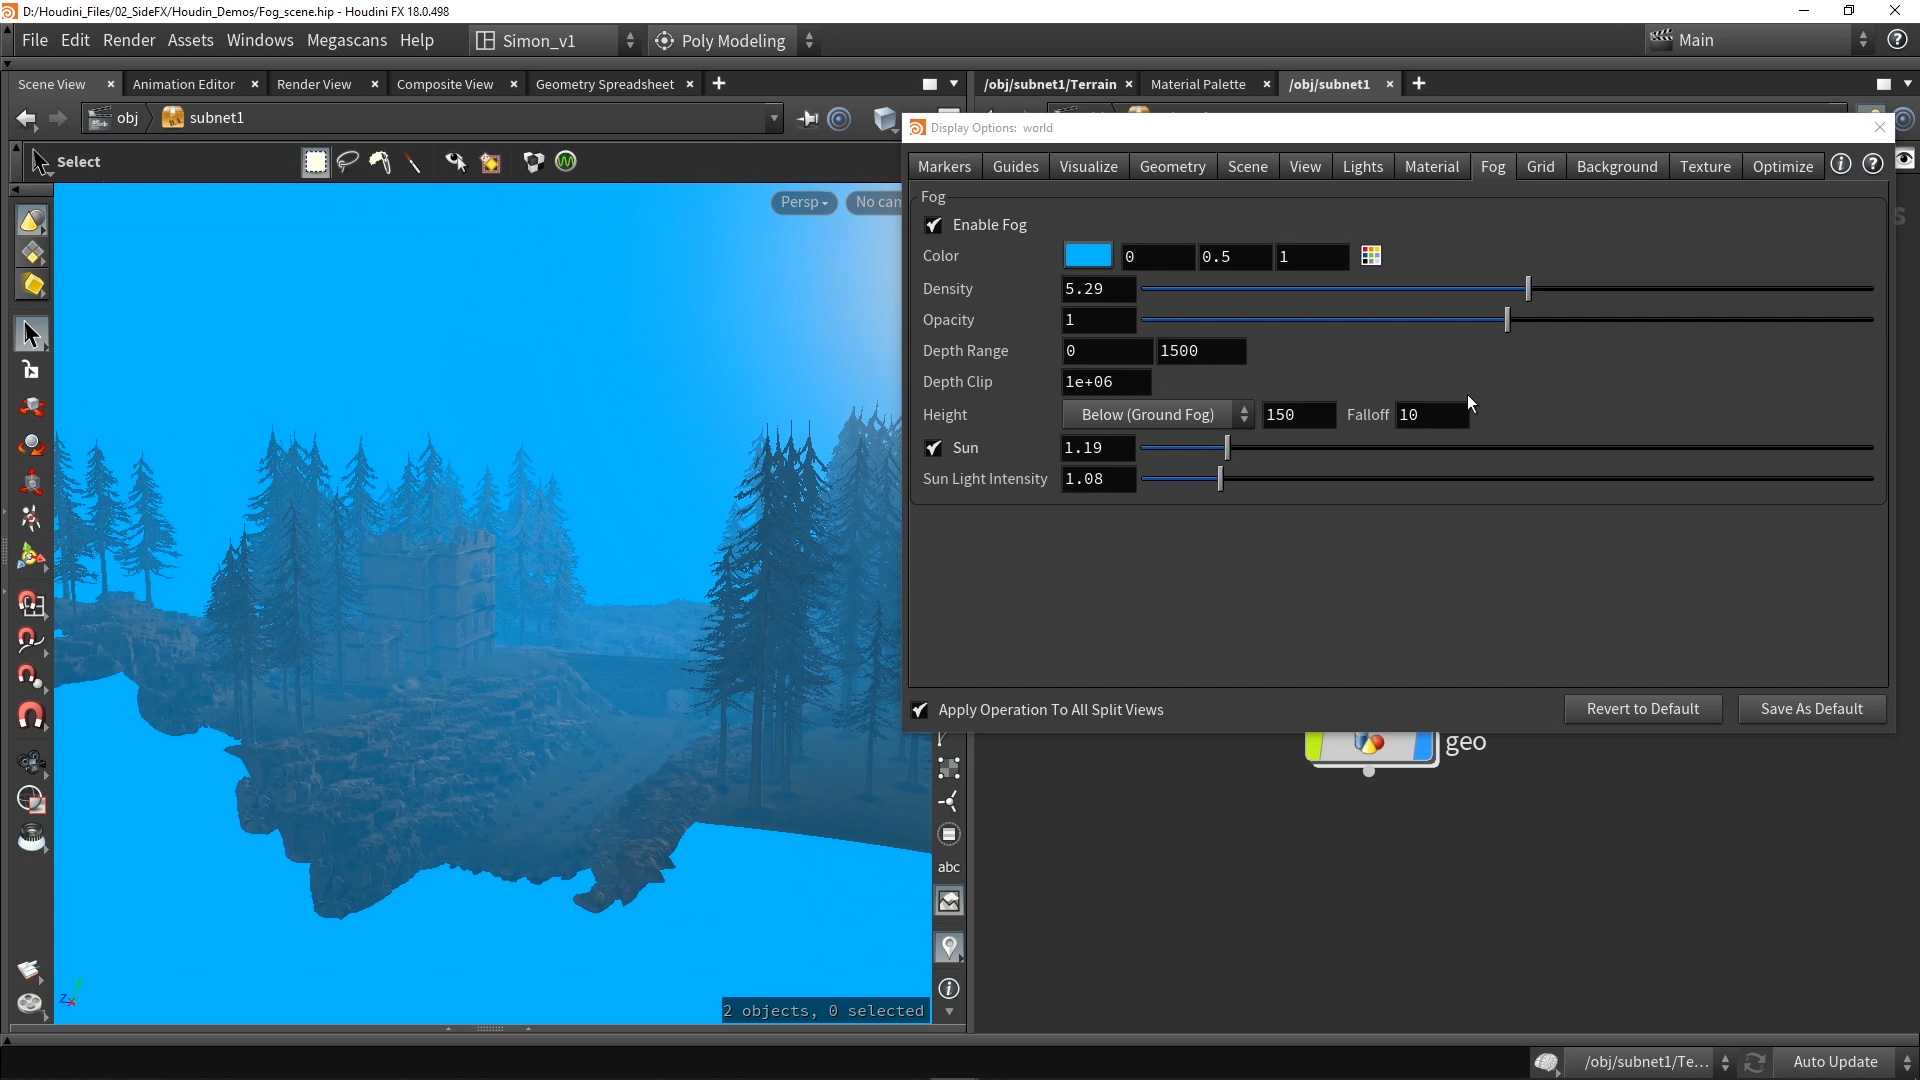Image resolution: width=1920 pixels, height=1080 pixels.
Task: Select the Lasso selection style
Action: tap(348, 162)
